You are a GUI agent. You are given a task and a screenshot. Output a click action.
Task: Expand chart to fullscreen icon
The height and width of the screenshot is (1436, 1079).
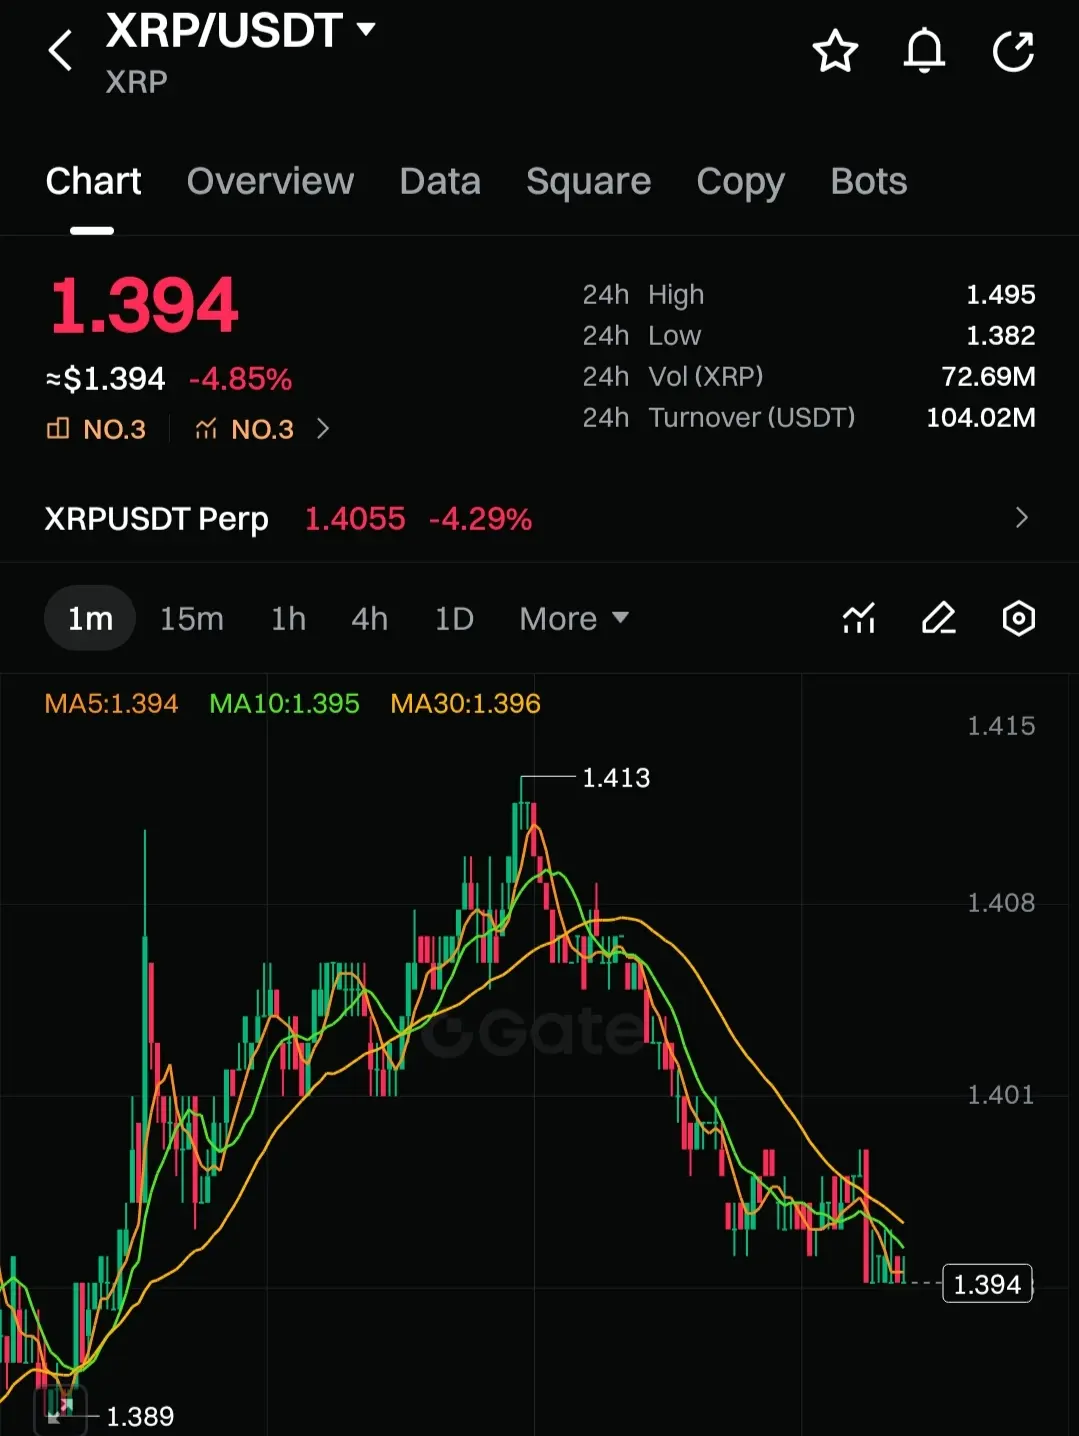[x=60, y=1410]
